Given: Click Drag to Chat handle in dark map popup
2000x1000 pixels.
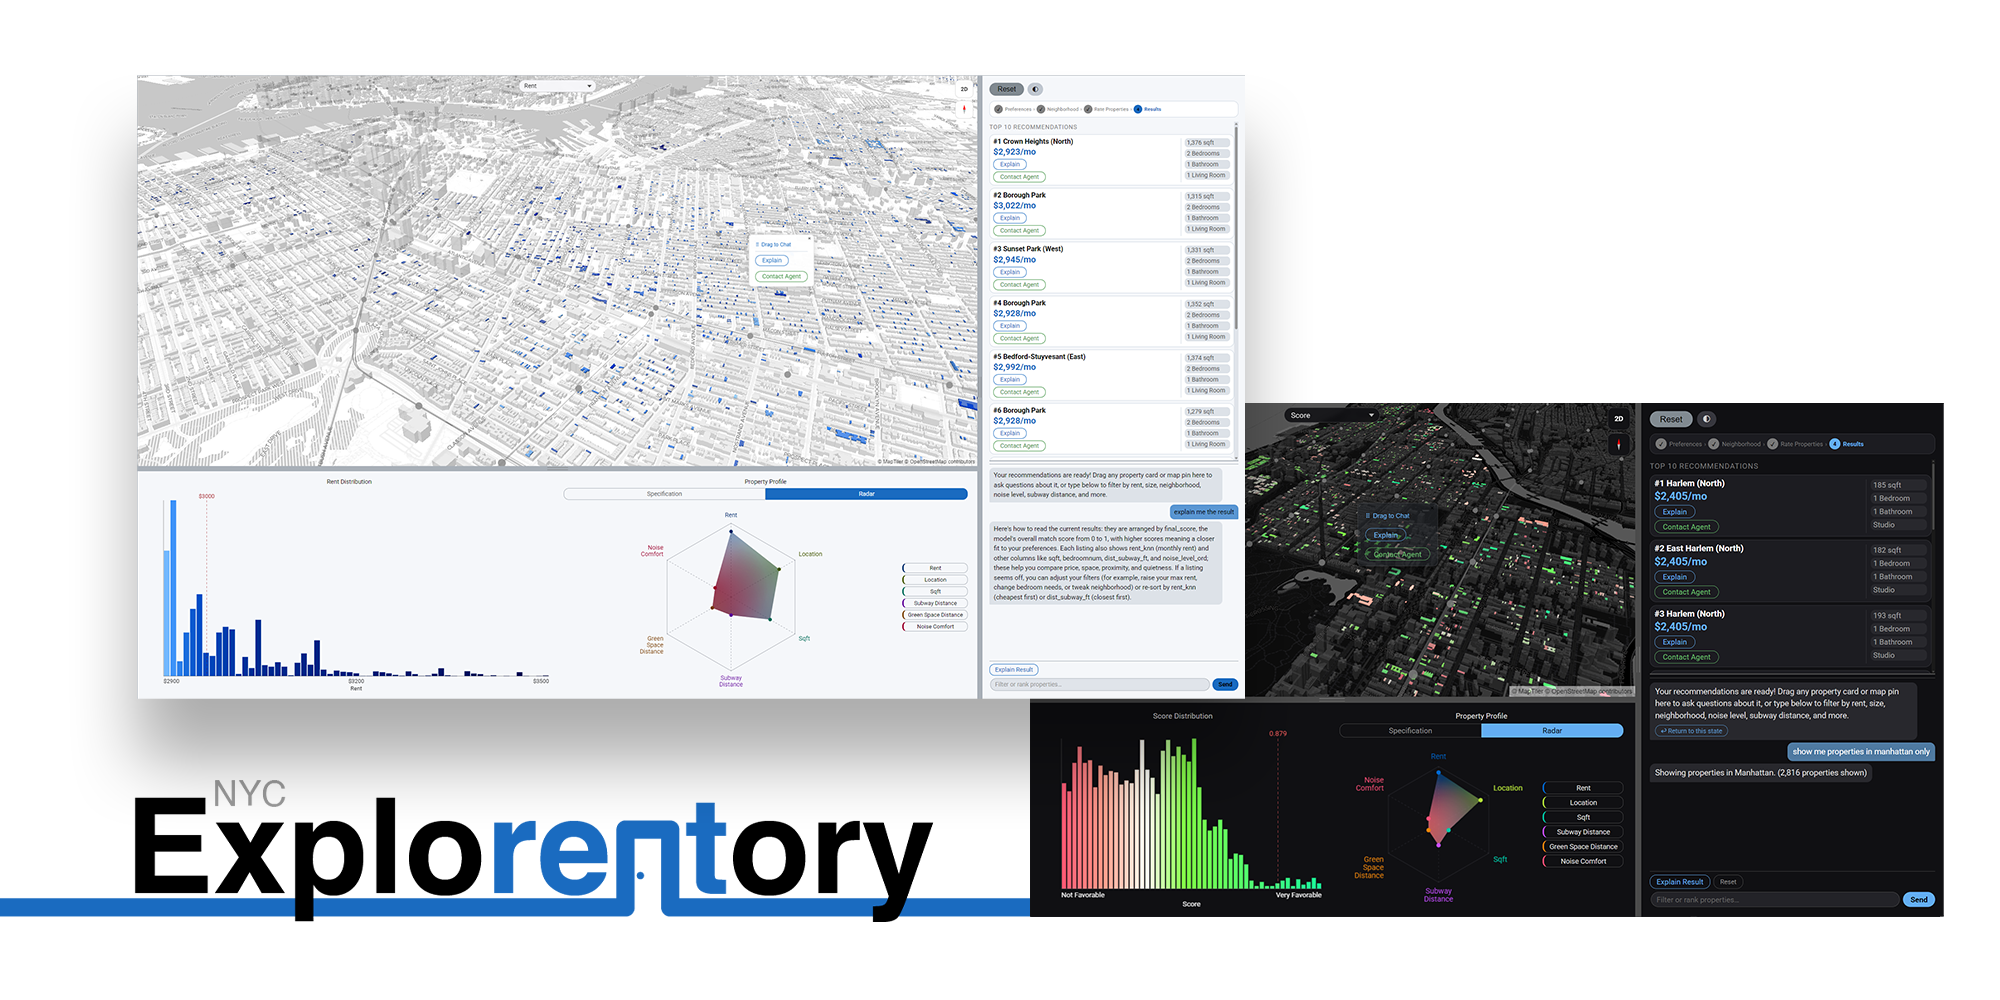Looking at the screenshot, I should click(1388, 516).
